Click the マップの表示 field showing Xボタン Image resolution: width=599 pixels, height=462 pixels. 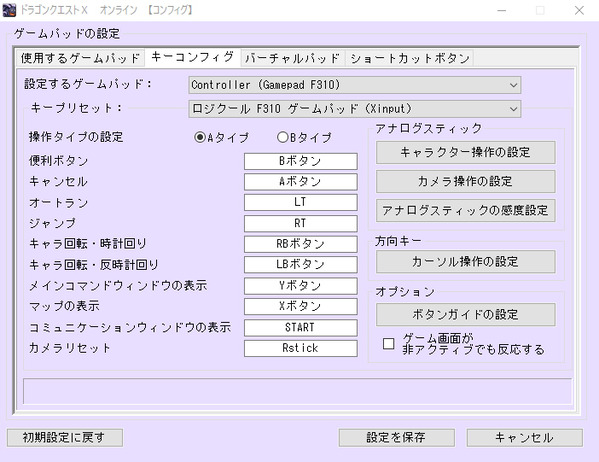coord(301,306)
